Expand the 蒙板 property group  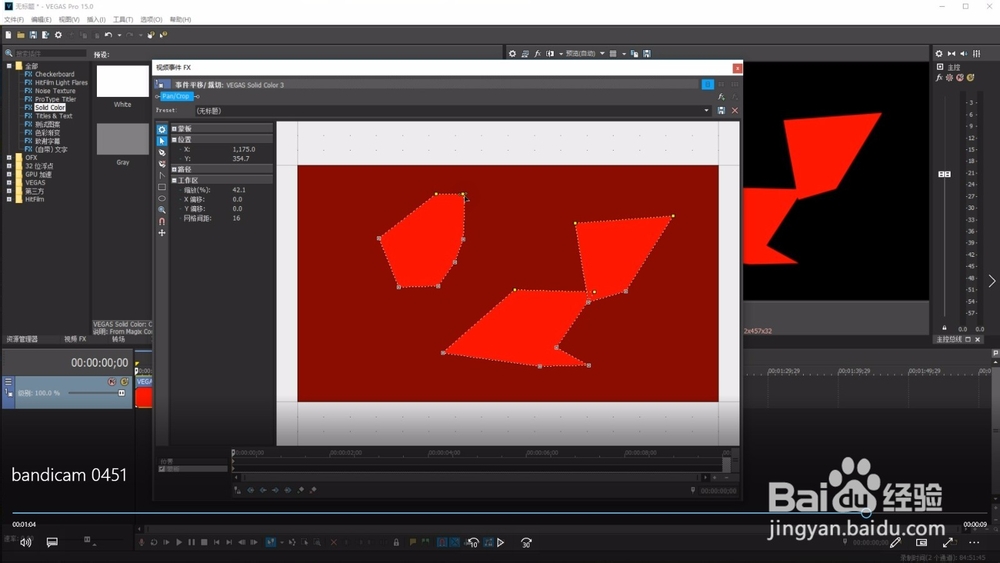pyautogui.click(x=174, y=129)
